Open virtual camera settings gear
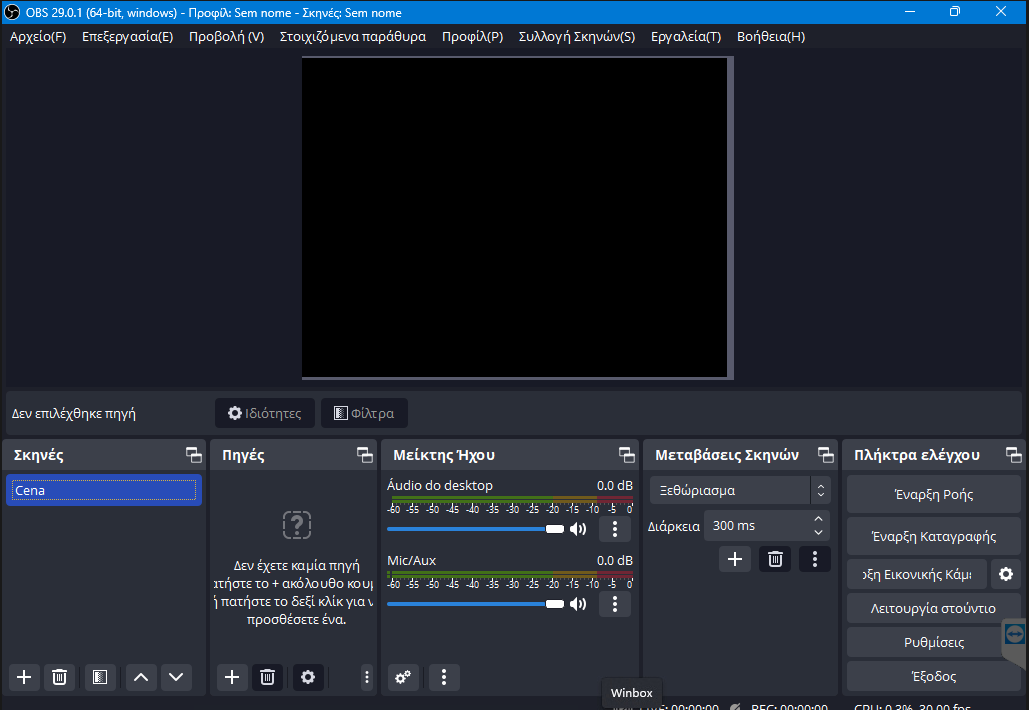The width and height of the screenshot is (1029, 710). pyautogui.click(x=1006, y=574)
